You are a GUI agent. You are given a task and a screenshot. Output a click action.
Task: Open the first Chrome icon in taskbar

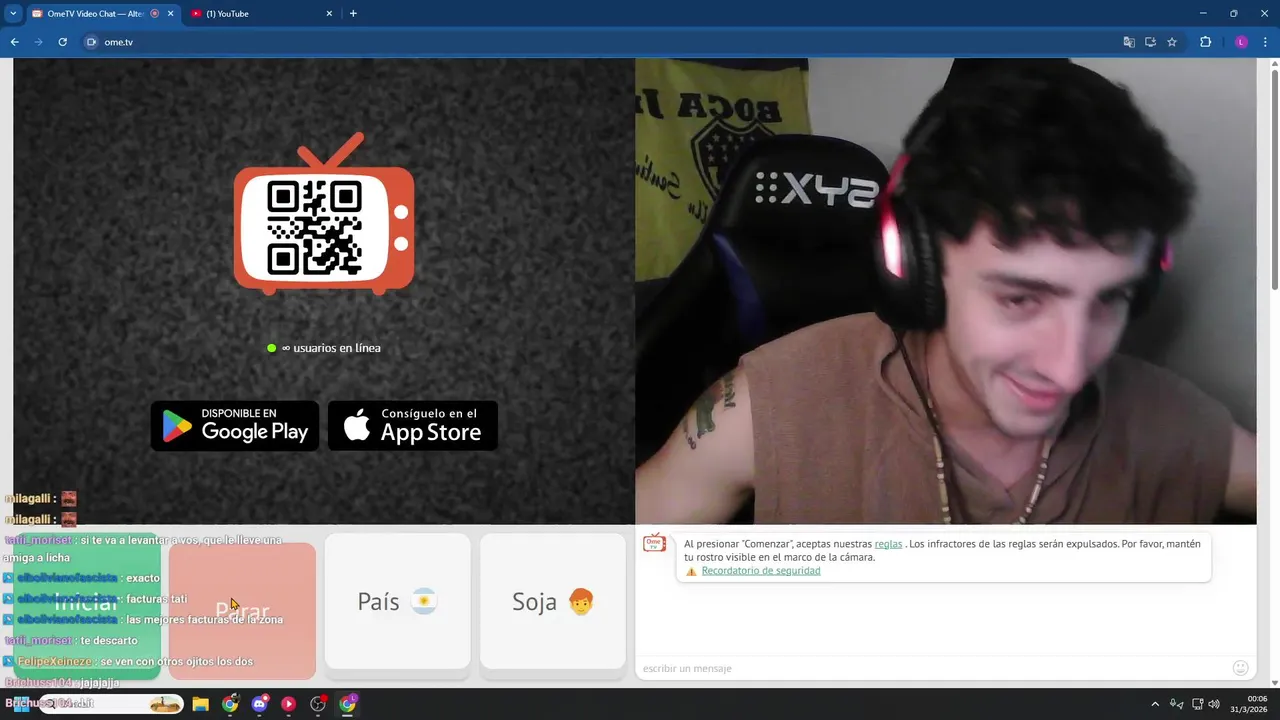point(230,704)
